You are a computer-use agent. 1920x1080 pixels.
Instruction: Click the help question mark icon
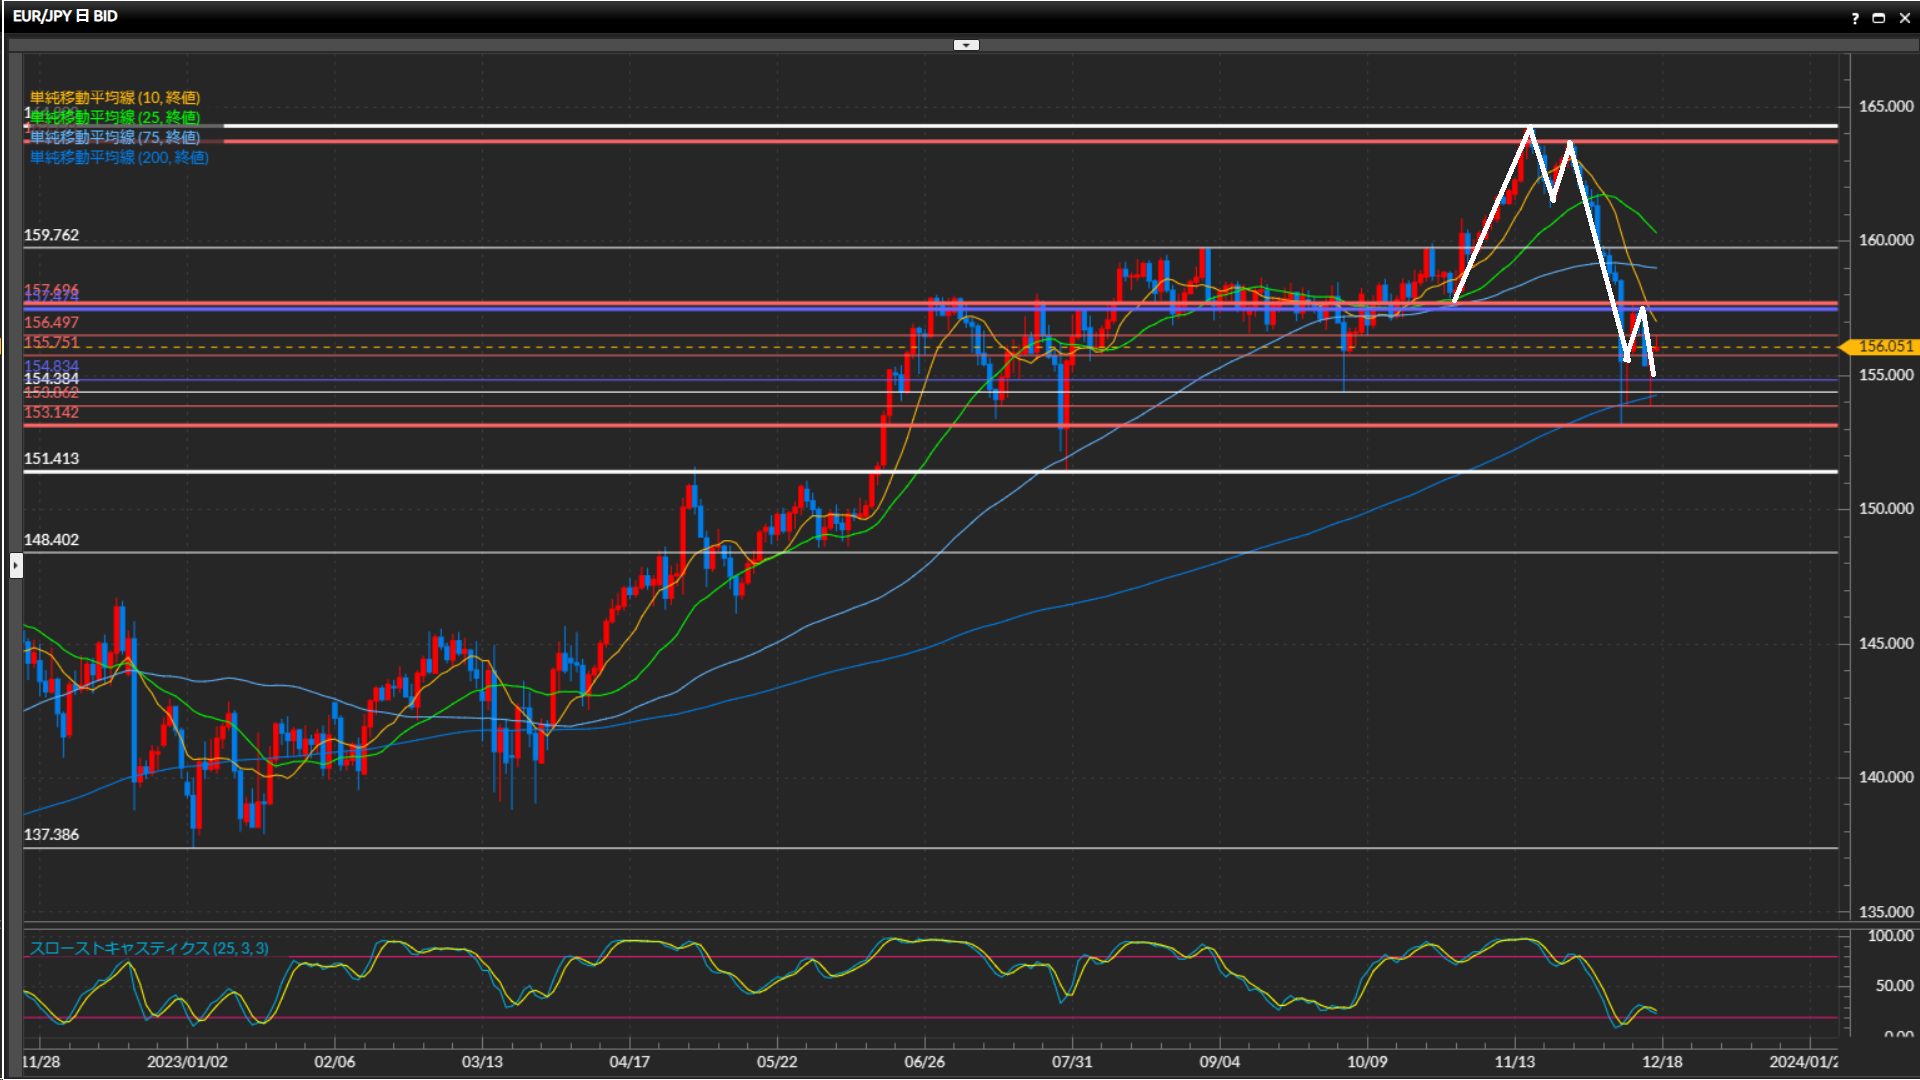click(1855, 18)
